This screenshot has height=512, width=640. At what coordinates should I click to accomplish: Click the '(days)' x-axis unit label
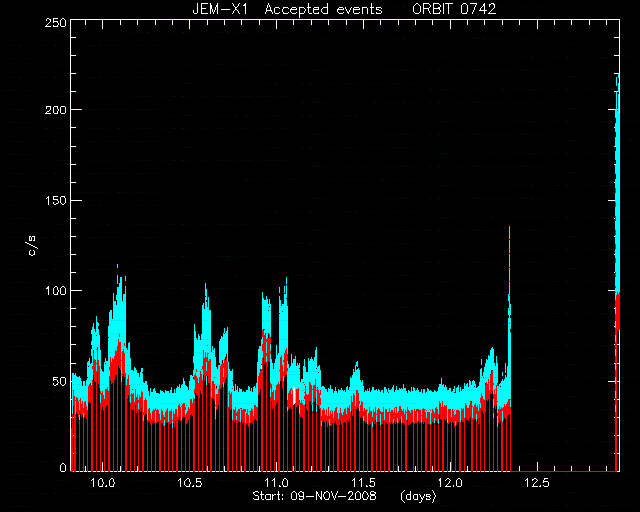pyautogui.click(x=418, y=496)
